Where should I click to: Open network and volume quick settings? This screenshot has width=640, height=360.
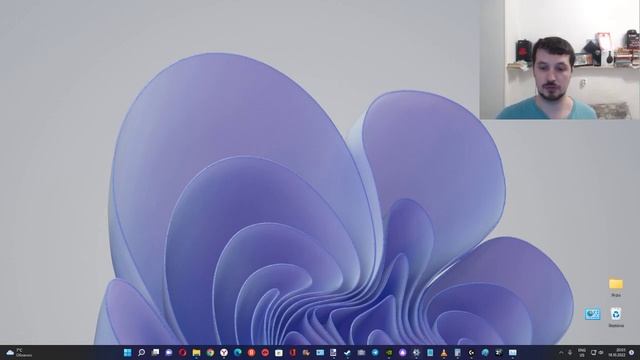[597, 353]
